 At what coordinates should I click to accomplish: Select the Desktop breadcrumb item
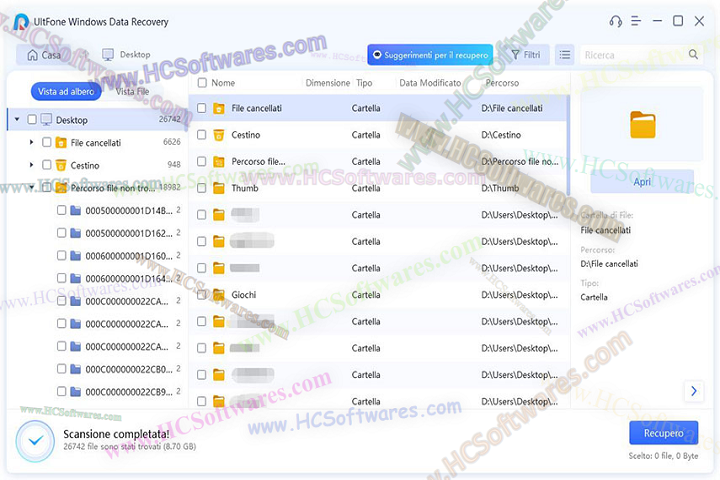click(x=126, y=55)
